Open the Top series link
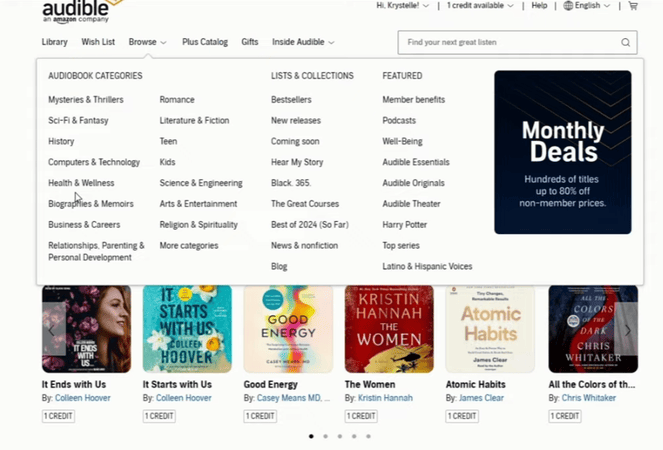The height and width of the screenshot is (450, 663). pyautogui.click(x=401, y=245)
